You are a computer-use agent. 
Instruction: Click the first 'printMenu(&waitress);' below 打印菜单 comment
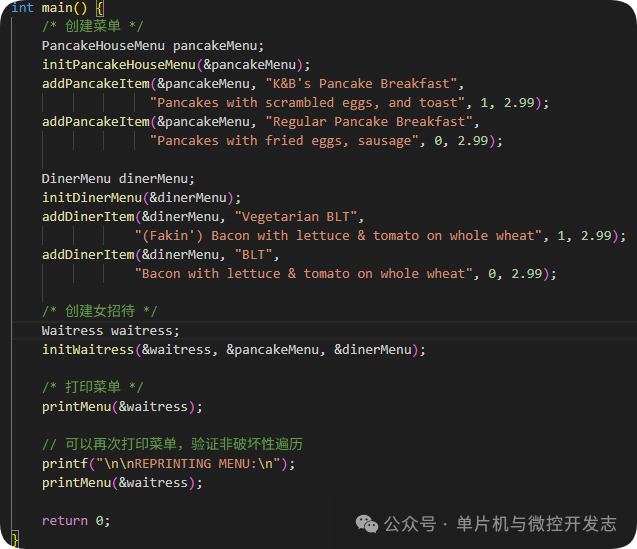tap(122, 407)
